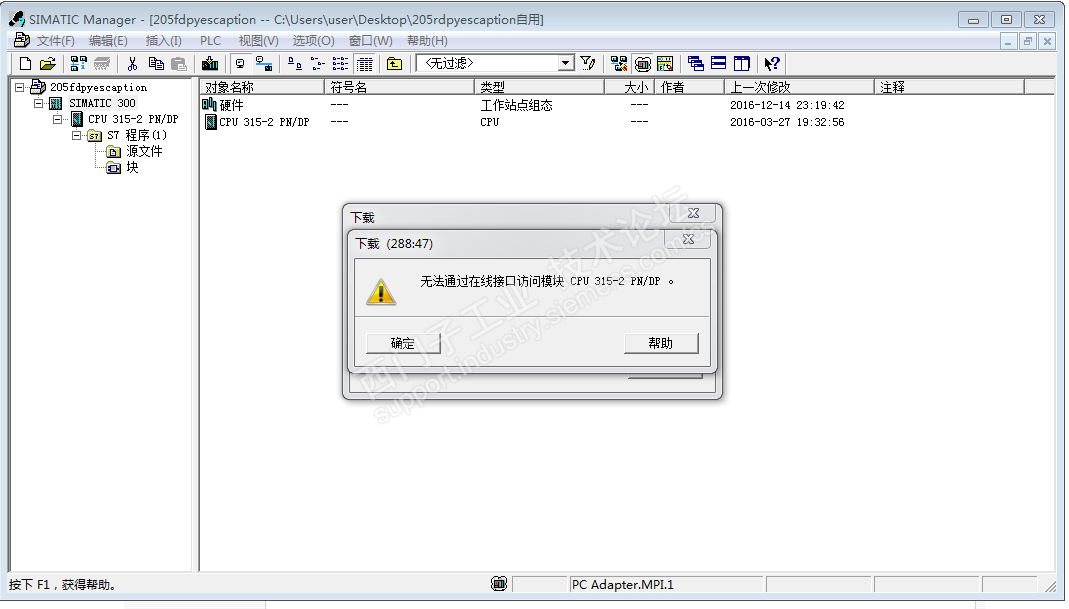Open the 视图(V) menu
Viewport: 1069px width, 609px height.
(258, 41)
